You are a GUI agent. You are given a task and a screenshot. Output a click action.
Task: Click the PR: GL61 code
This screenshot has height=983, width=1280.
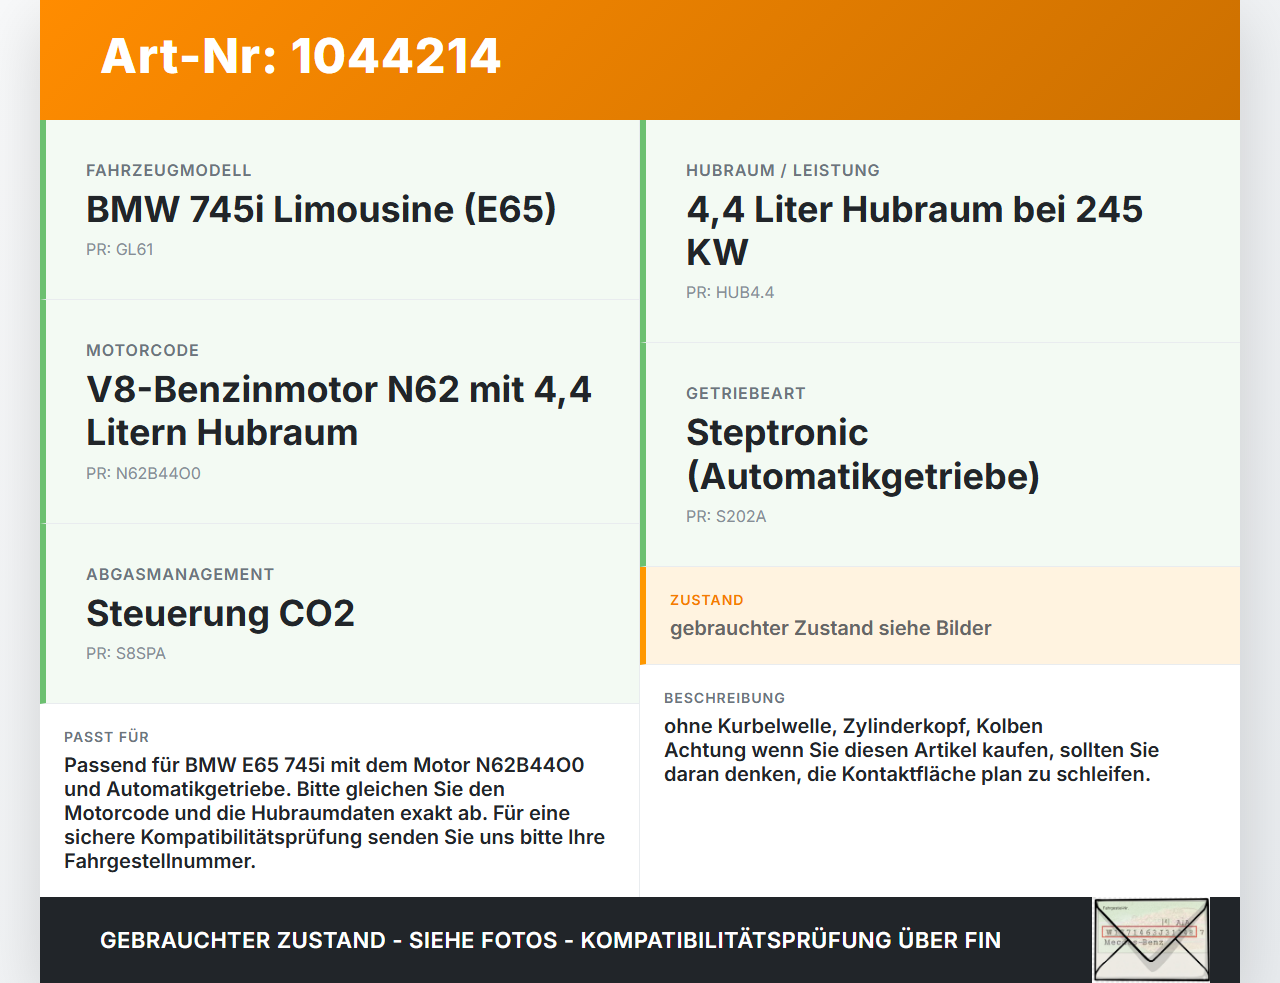tap(120, 249)
